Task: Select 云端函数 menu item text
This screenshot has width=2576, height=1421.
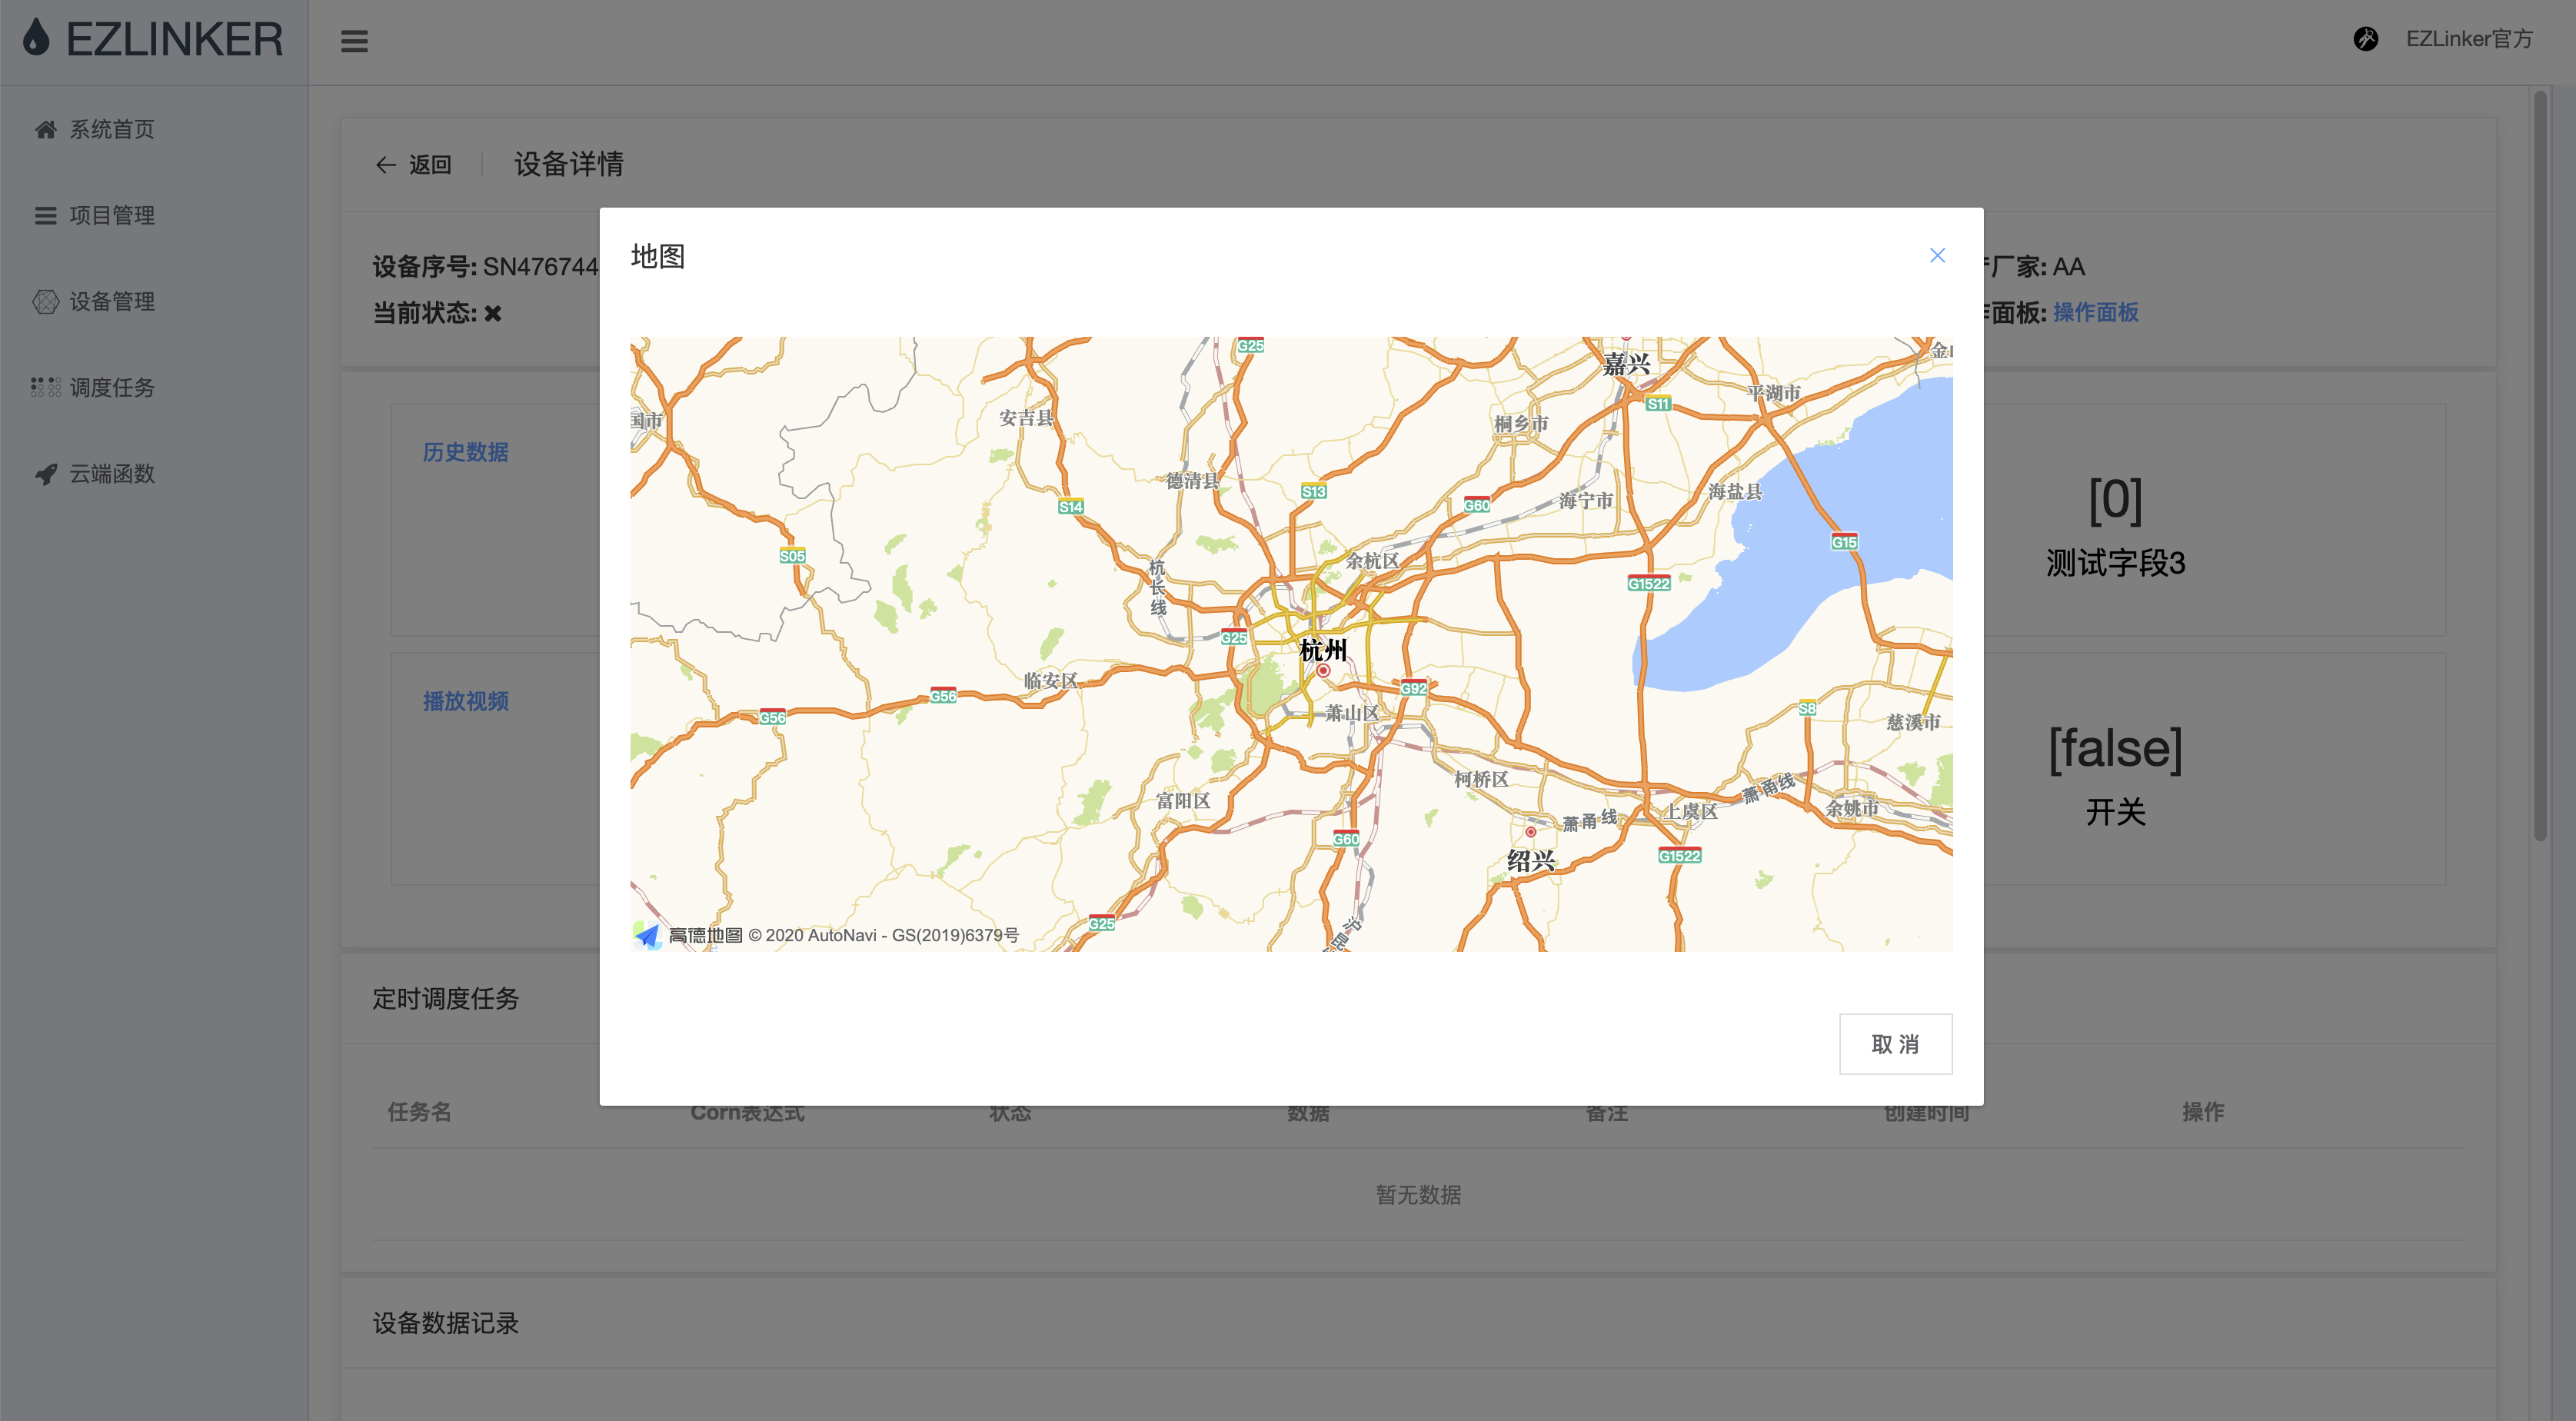Action: point(112,474)
